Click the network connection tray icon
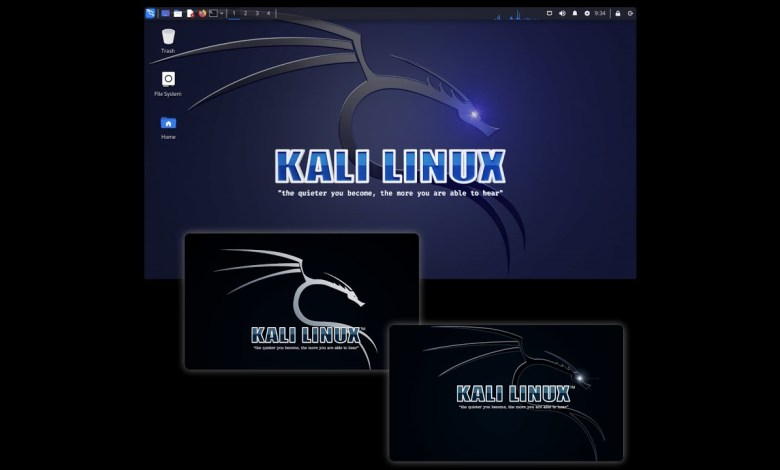This screenshot has width=780, height=470. click(550, 13)
